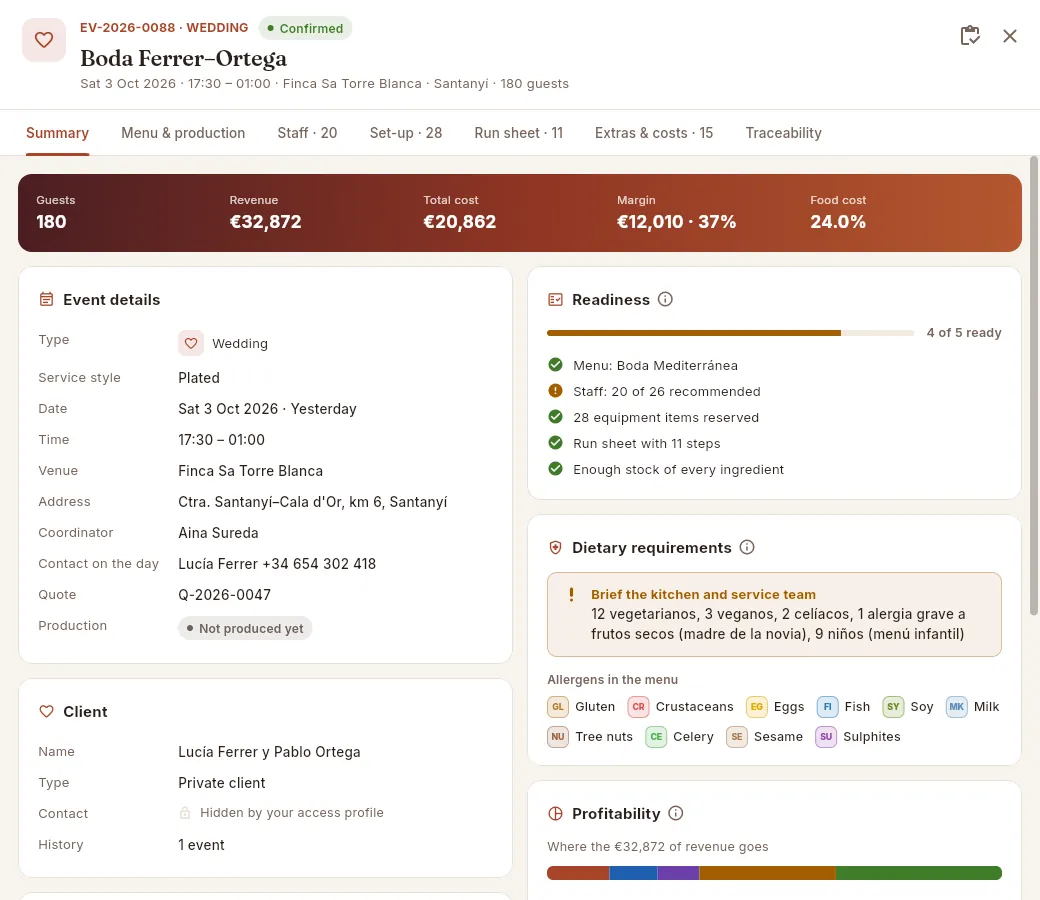Click the Wedding type heart icon
Viewport: 1040px width, 900px height.
point(191,344)
